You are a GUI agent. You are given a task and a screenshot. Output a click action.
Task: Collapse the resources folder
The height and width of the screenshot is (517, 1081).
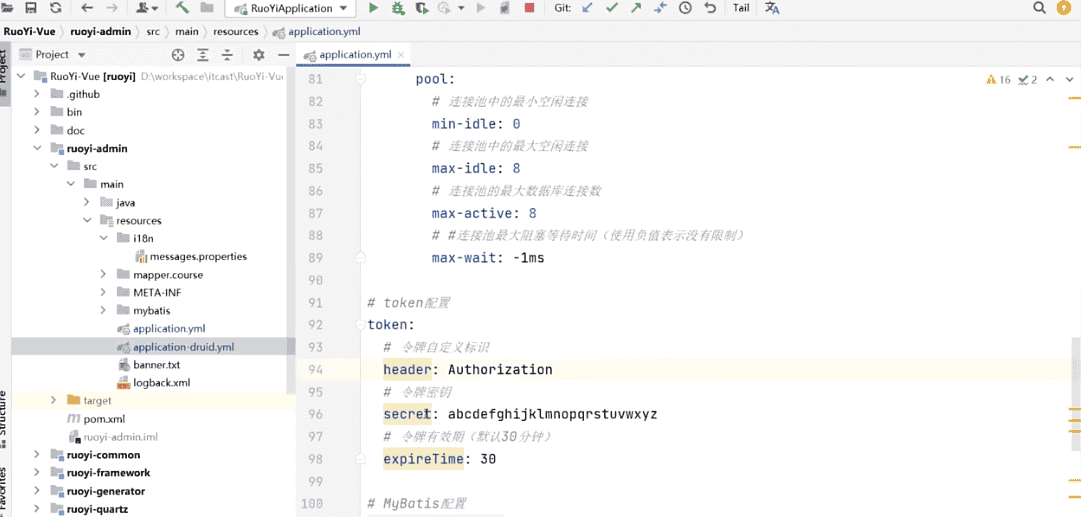pyautogui.click(x=88, y=221)
